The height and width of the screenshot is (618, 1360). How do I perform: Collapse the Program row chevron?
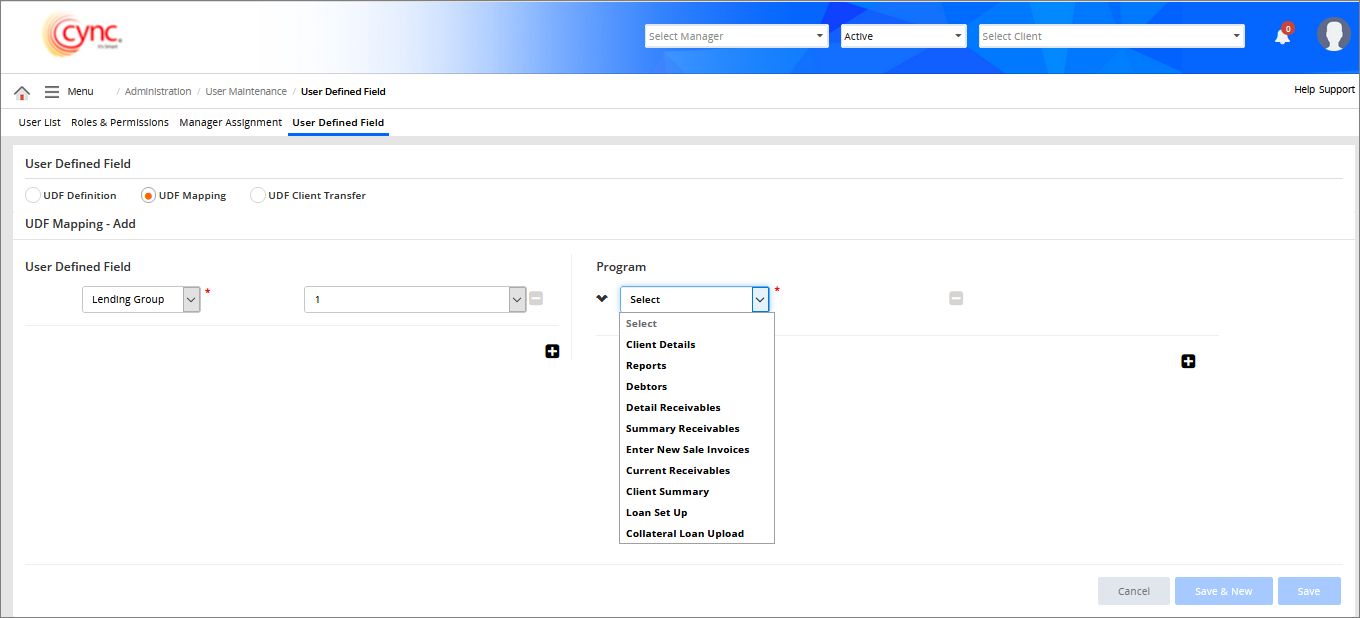(x=602, y=298)
